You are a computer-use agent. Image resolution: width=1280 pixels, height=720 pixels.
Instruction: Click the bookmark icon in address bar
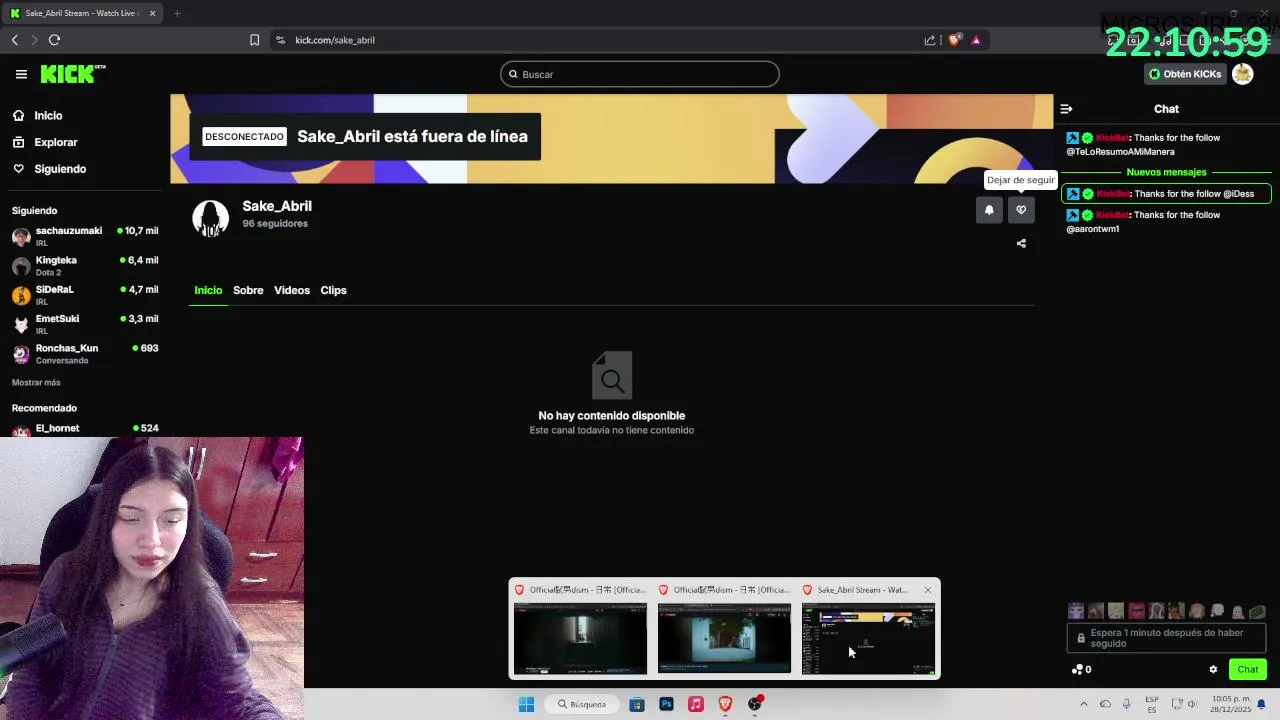click(x=254, y=40)
